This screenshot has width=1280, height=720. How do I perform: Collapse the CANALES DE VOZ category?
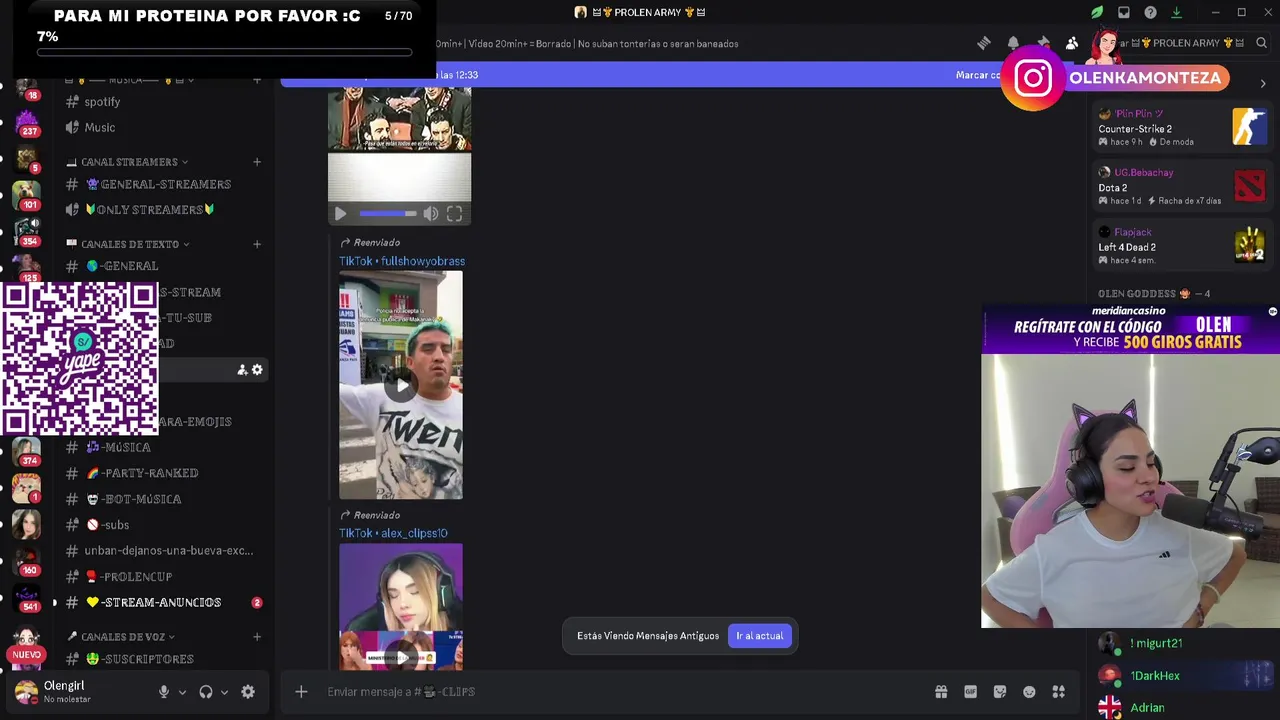point(121,637)
